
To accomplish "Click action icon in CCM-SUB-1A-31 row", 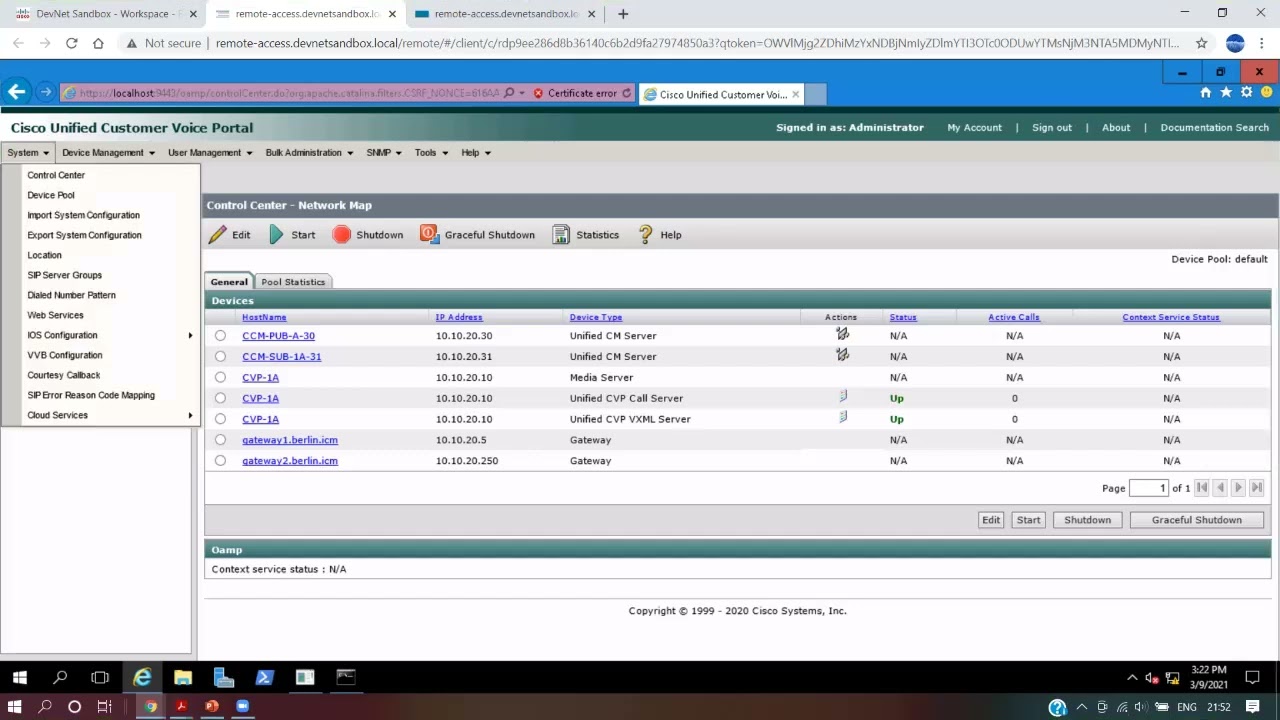I will point(842,355).
